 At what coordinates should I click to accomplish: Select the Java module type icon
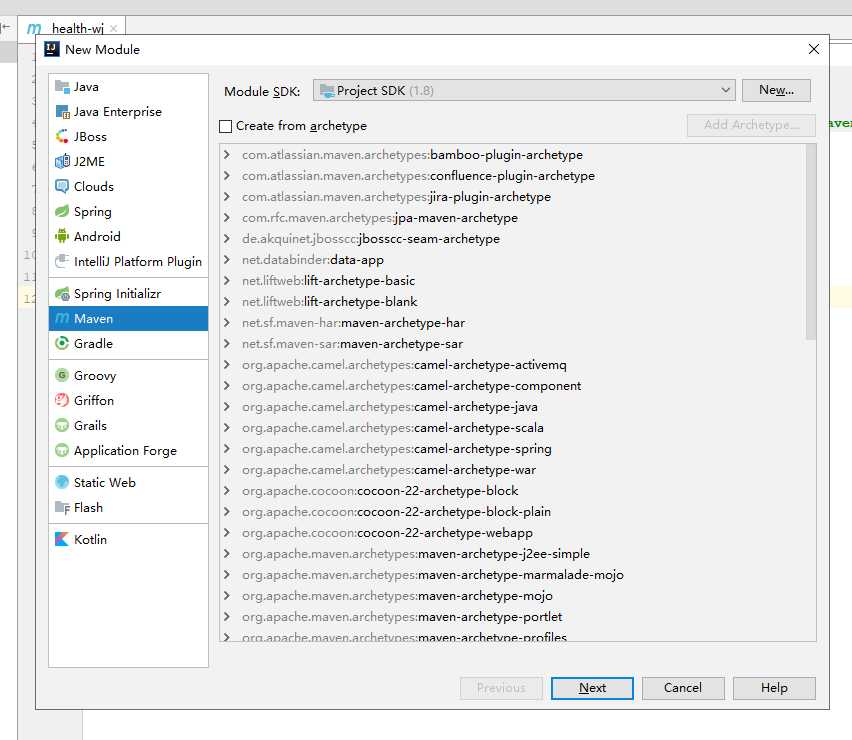tap(62, 87)
